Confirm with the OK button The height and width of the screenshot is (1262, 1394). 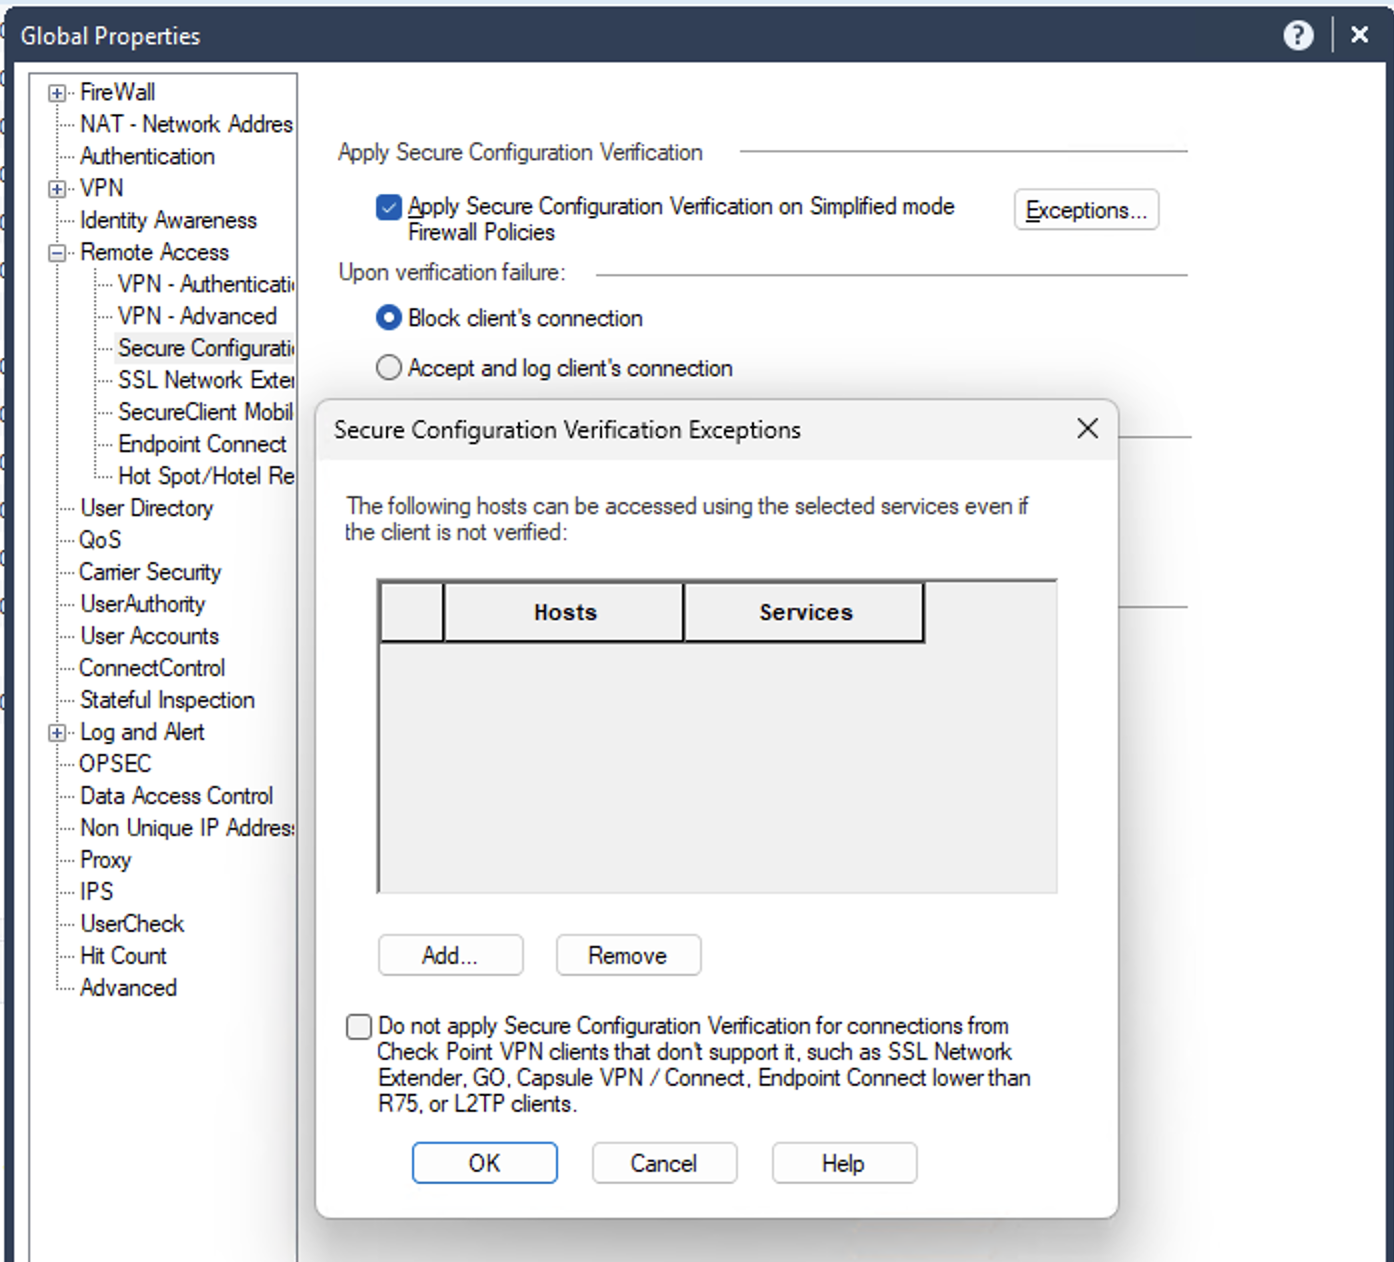click(x=484, y=1163)
